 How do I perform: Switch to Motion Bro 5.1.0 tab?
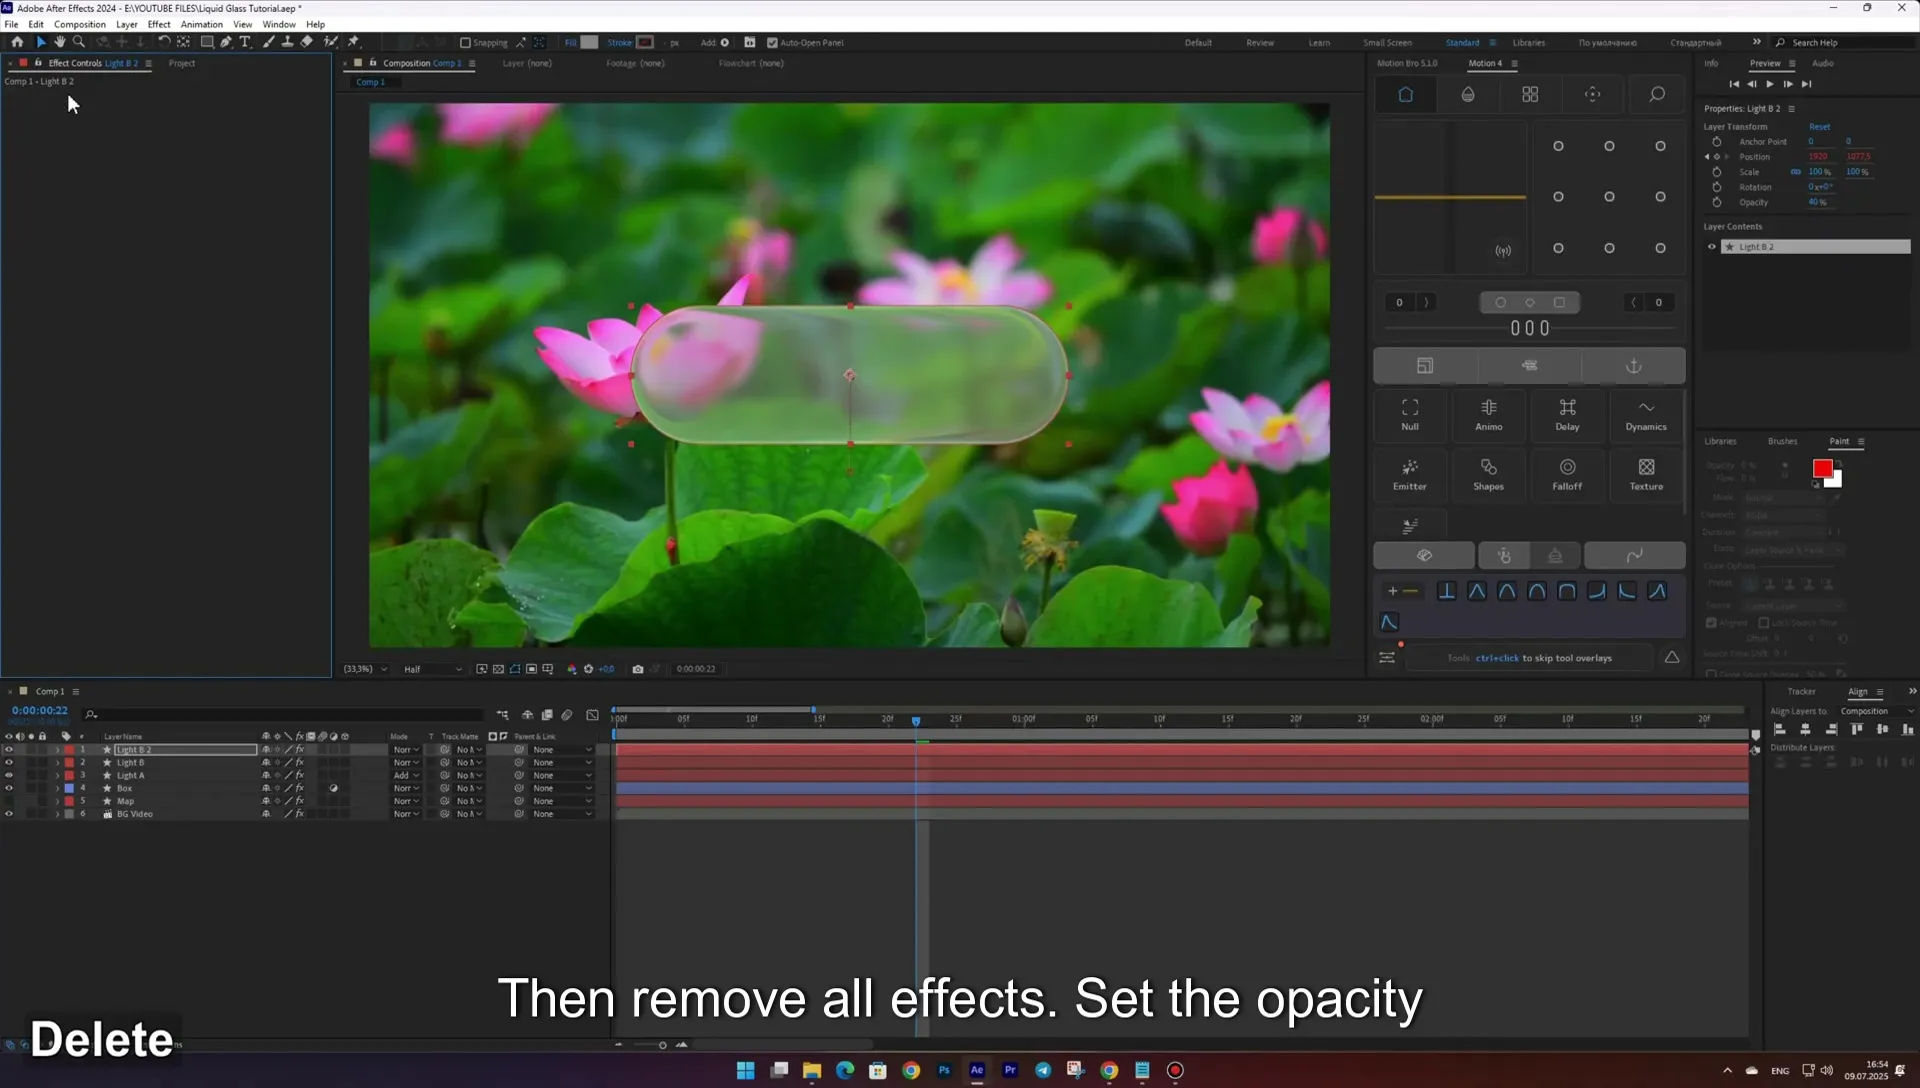pos(1407,63)
